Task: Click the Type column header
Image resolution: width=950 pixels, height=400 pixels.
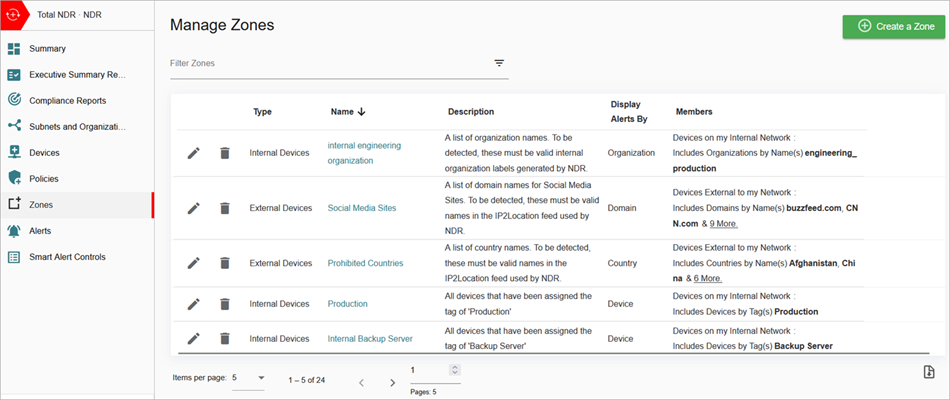Action: click(x=262, y=112)
